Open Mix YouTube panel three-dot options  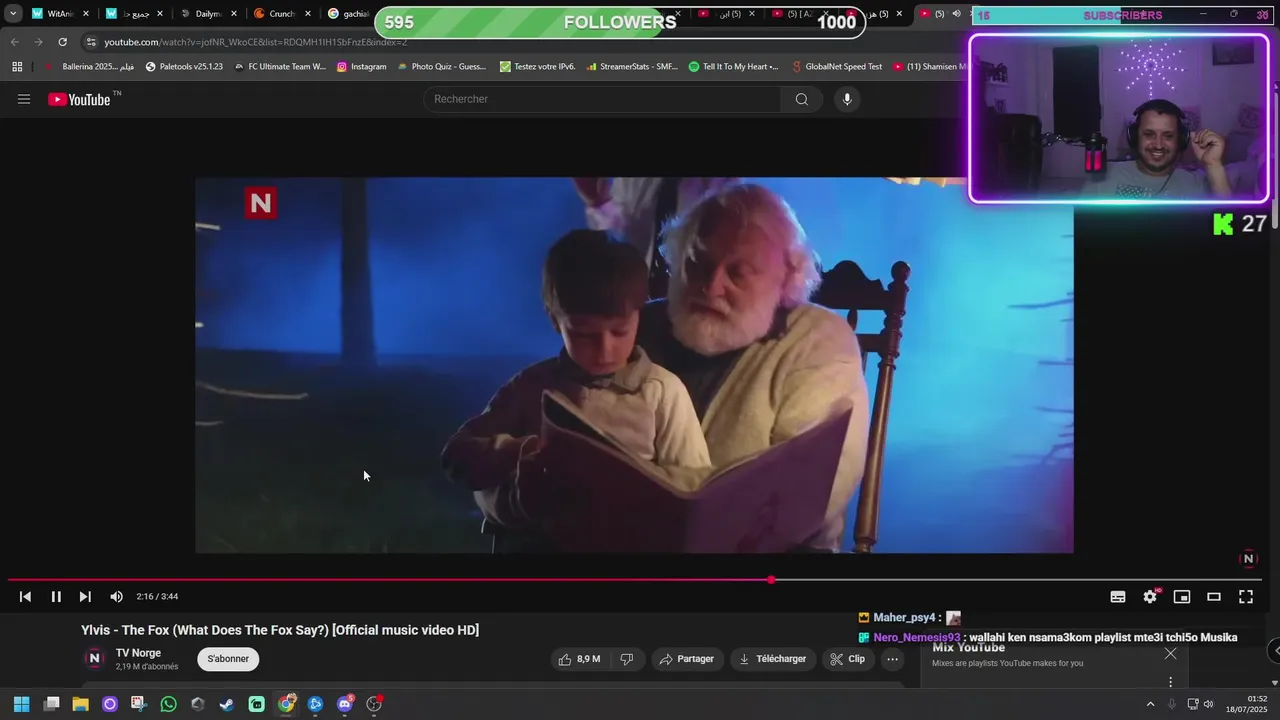1171,682
